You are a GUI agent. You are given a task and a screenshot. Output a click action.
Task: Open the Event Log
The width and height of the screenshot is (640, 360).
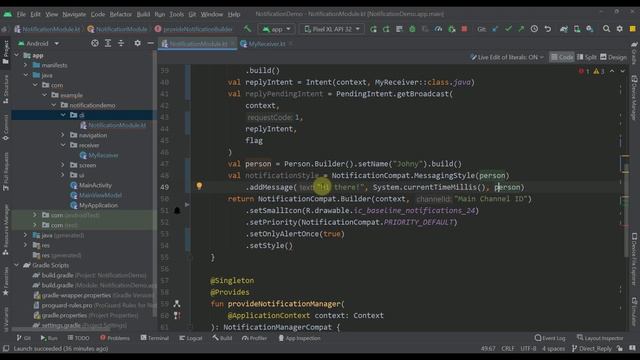[550, 338]
